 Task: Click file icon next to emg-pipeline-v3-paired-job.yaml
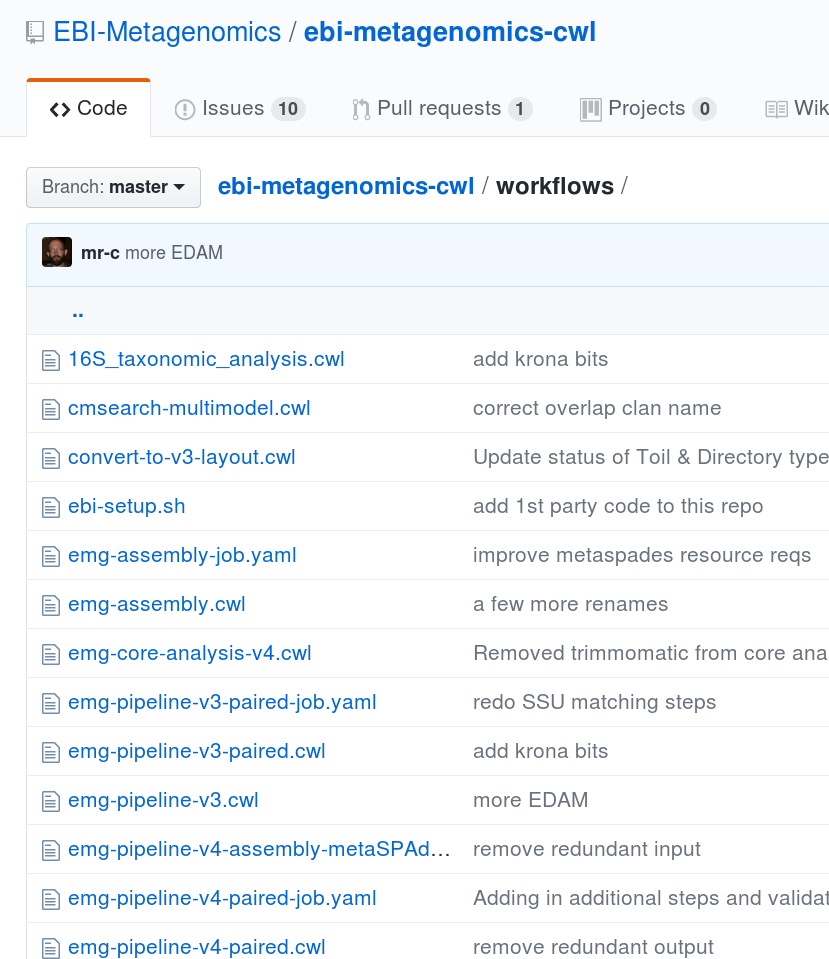(51, 703)
